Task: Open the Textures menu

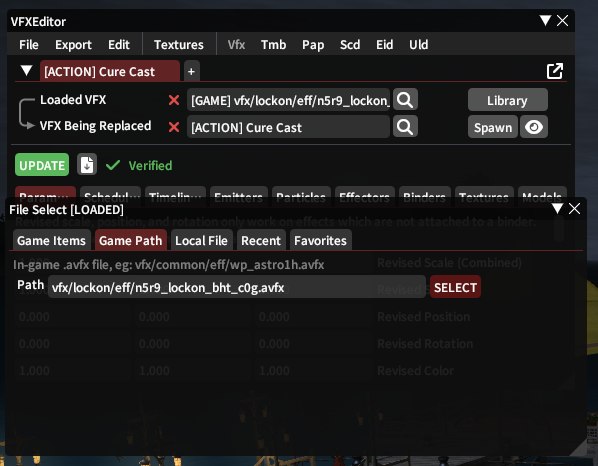Action: pyautogui.click(x=178, y=45)
